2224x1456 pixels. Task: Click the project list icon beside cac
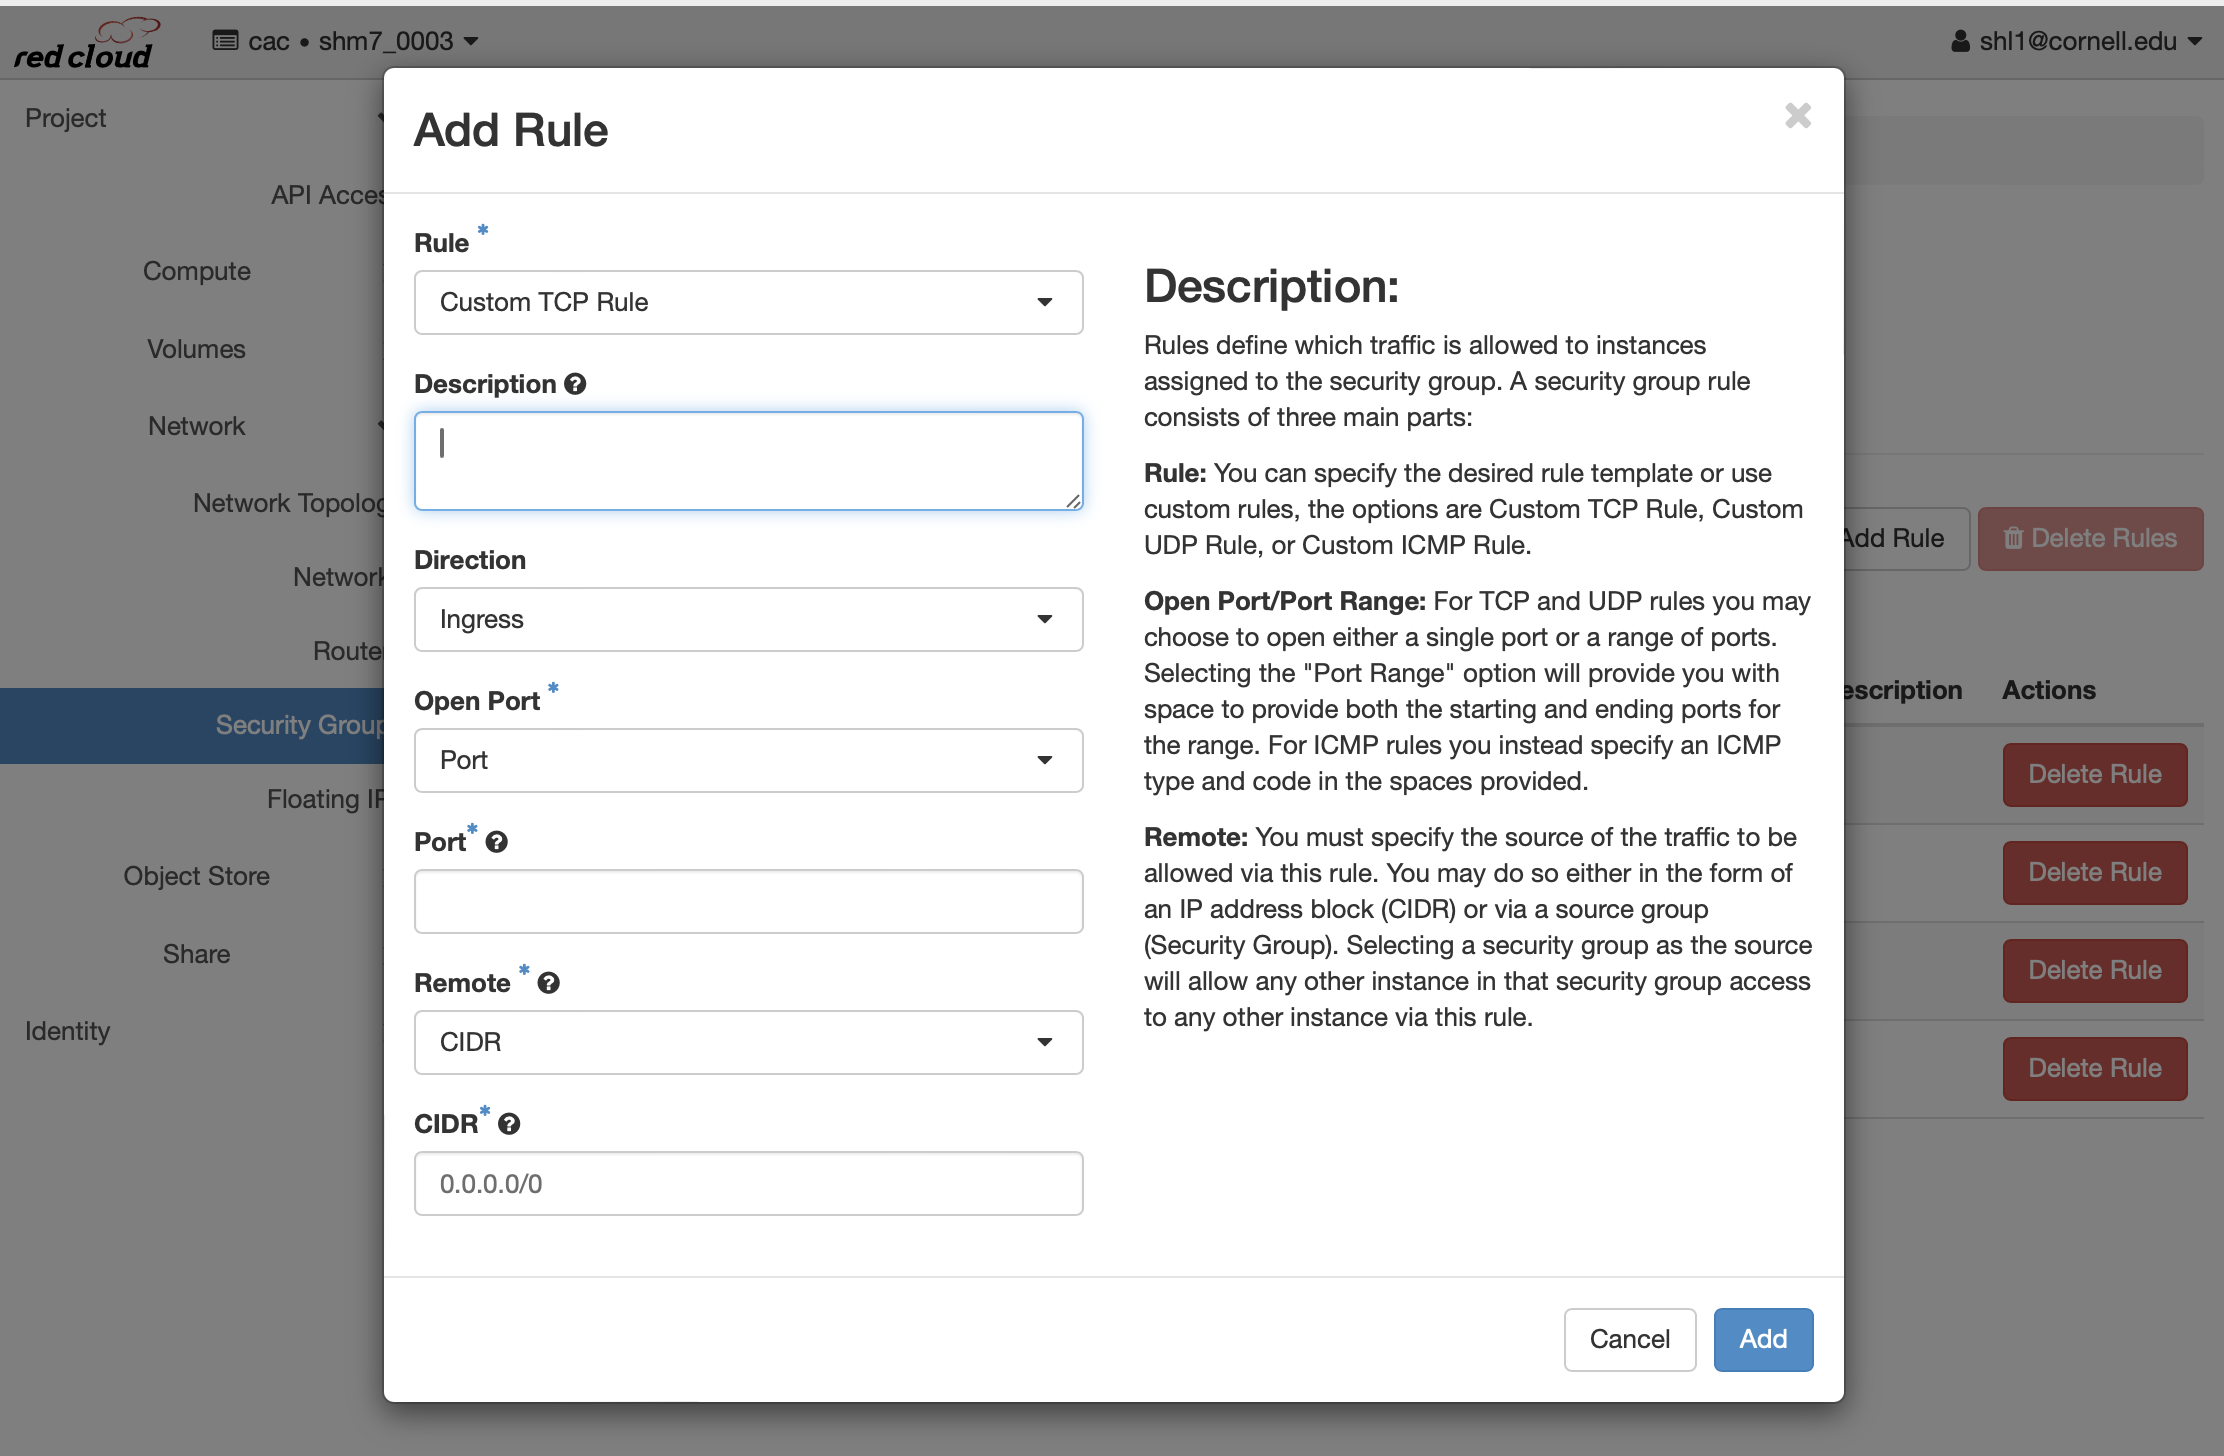click(x=225, y=41)
